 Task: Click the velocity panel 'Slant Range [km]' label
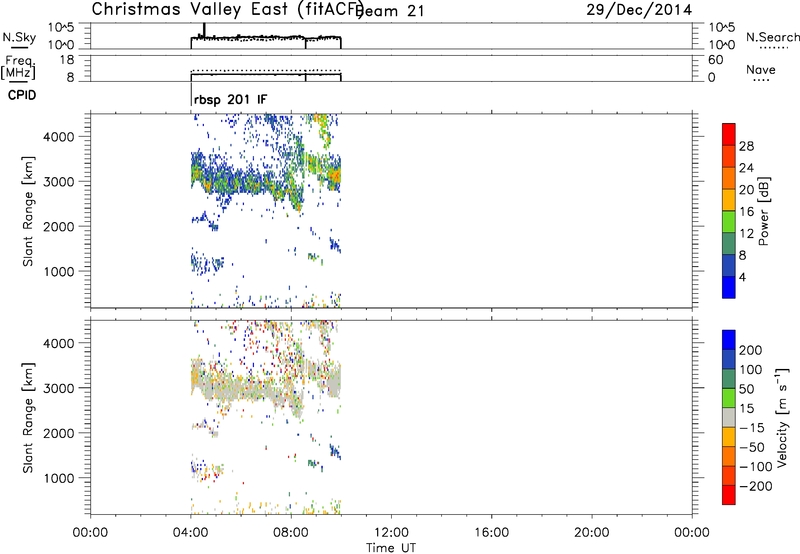tap(28, 418)
